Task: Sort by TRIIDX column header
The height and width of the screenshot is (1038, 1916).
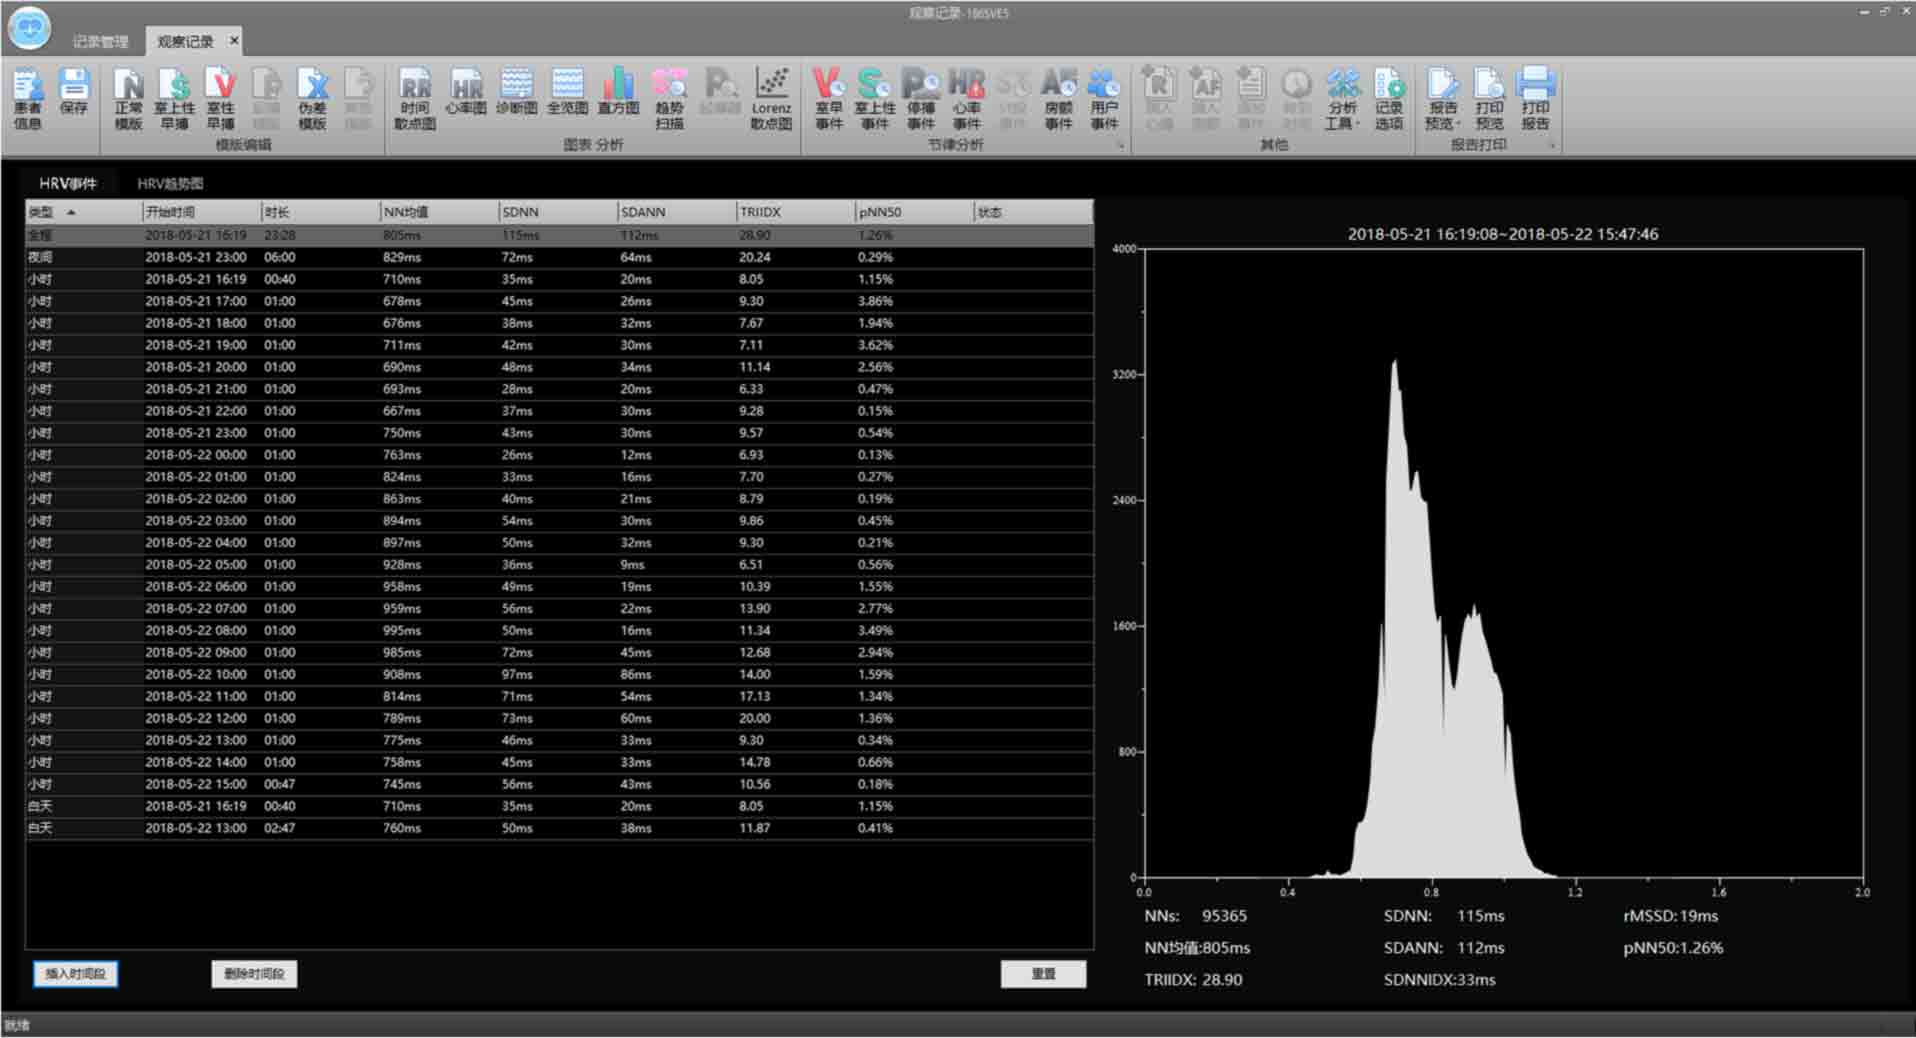Action: click(795, 212)
